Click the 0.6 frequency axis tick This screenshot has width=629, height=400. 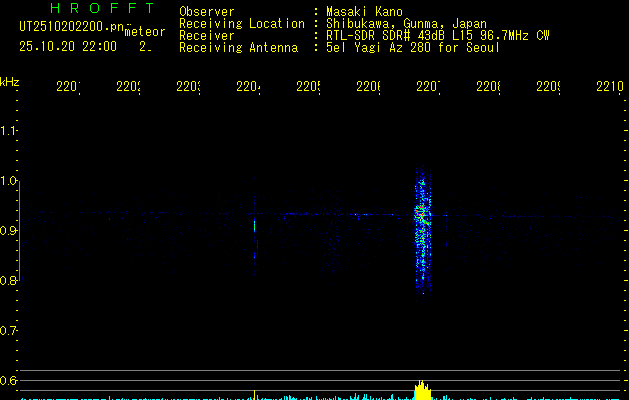(x=9, y=381)
